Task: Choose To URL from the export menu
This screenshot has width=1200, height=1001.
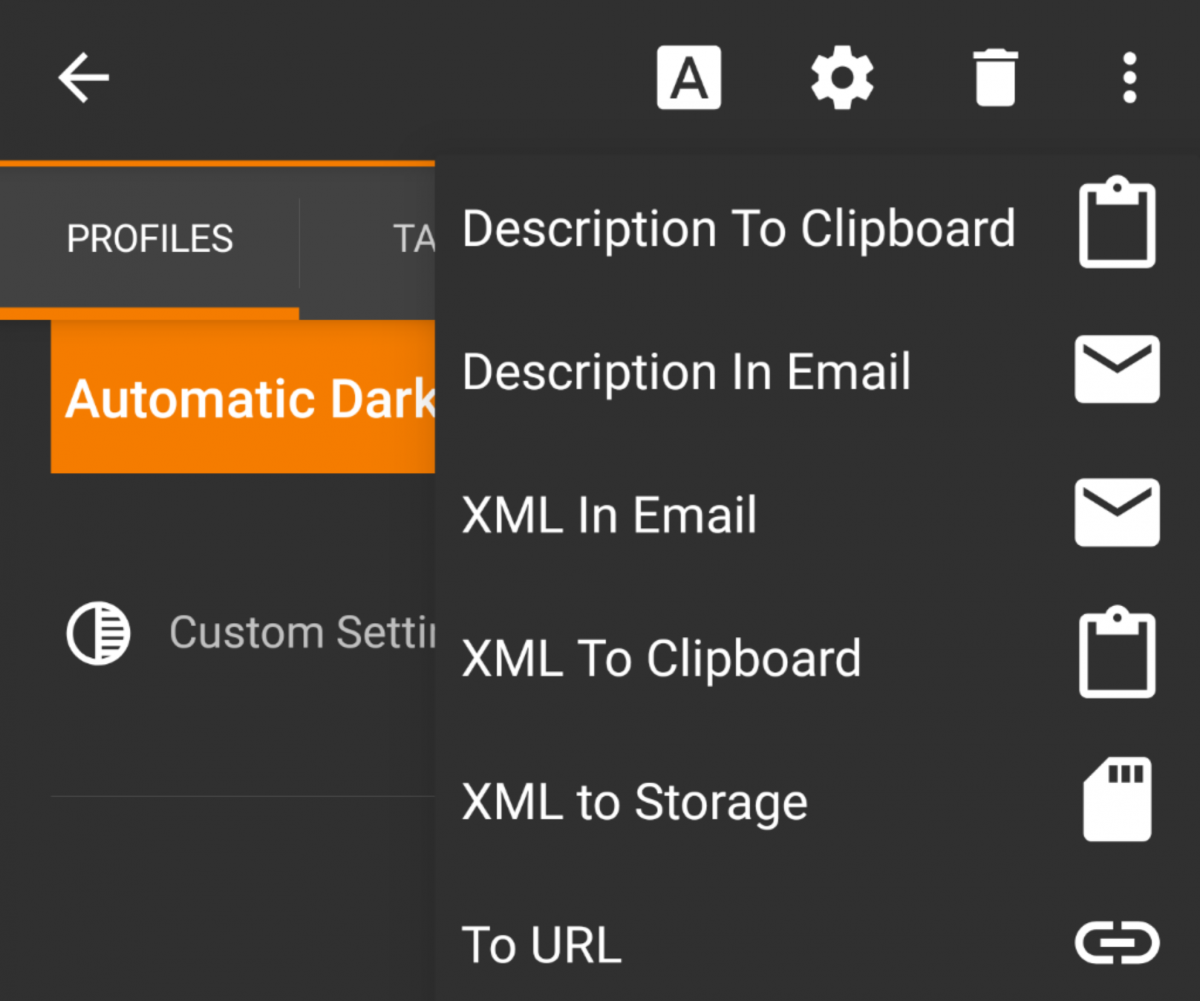Action: 541,943
